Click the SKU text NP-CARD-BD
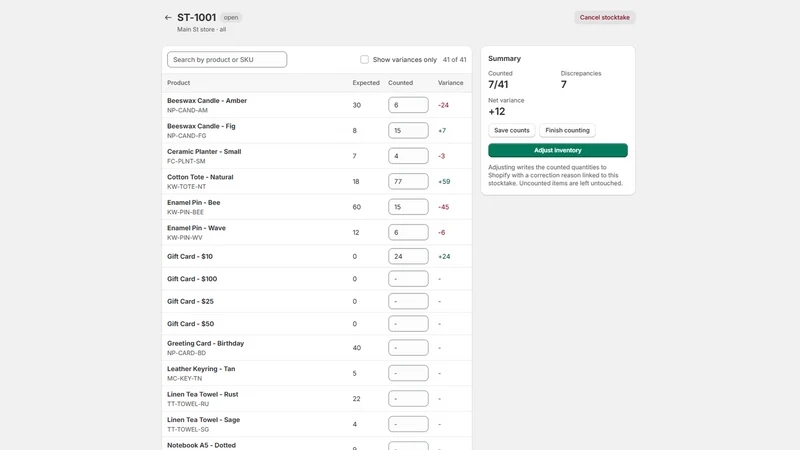The width and height of the screenshot is (800, 450). (186, 353)
